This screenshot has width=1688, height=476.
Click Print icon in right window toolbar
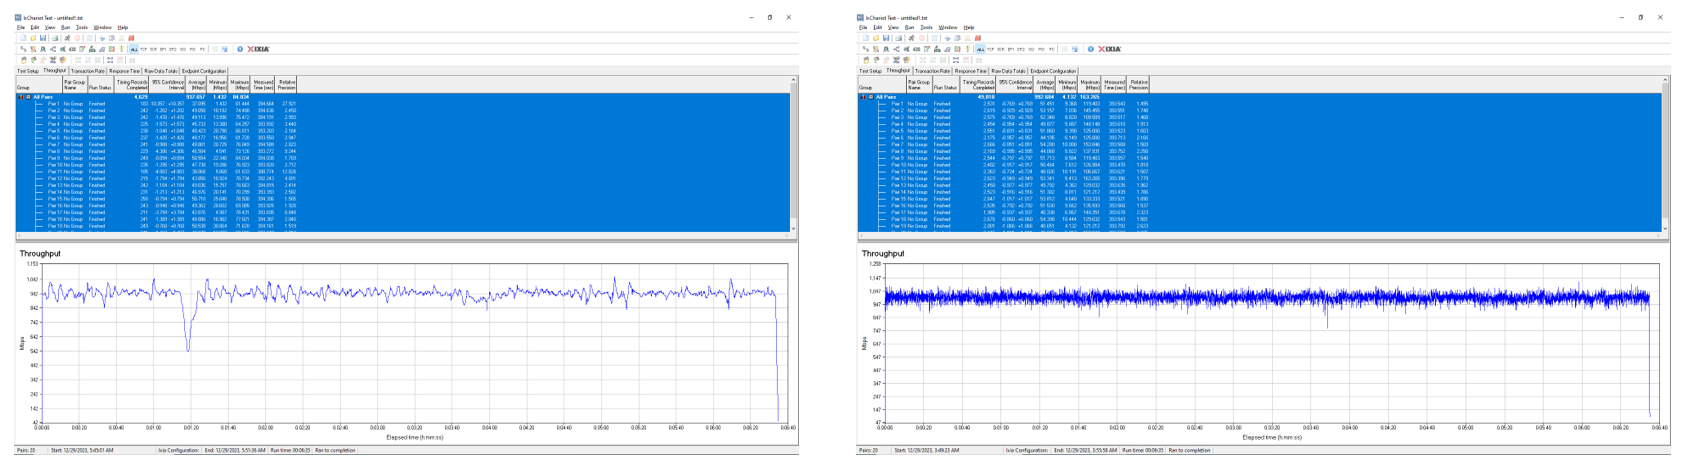[898, 38]
